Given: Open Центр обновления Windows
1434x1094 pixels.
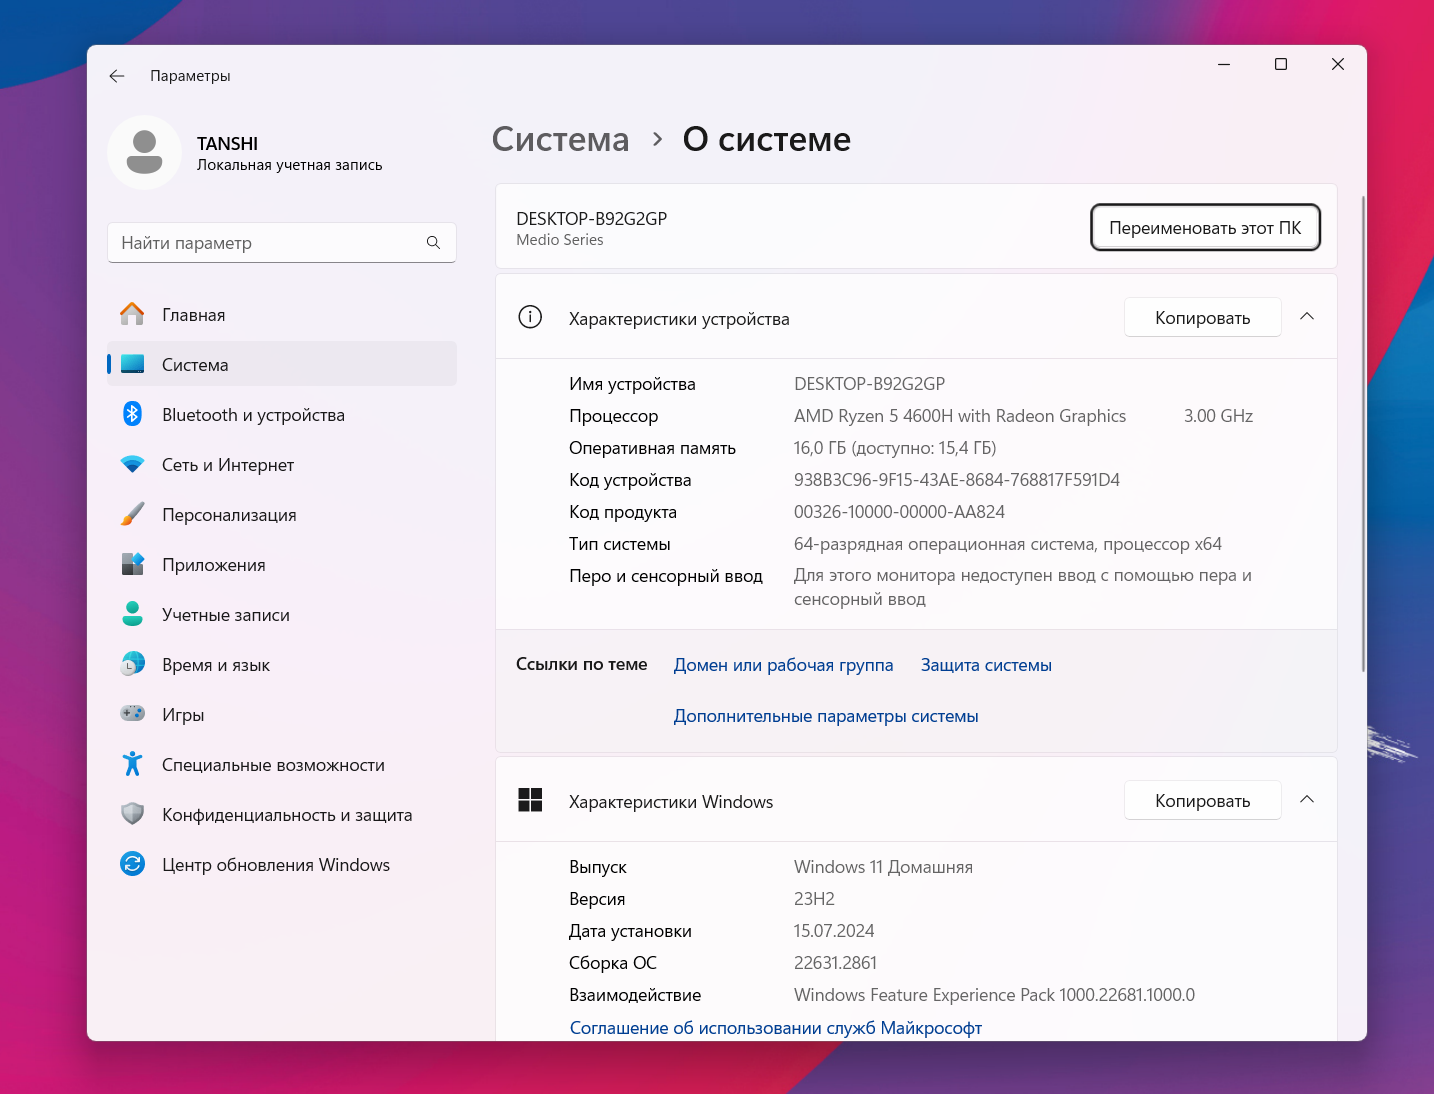Looking at the screenshot, I should pos(282,864).
